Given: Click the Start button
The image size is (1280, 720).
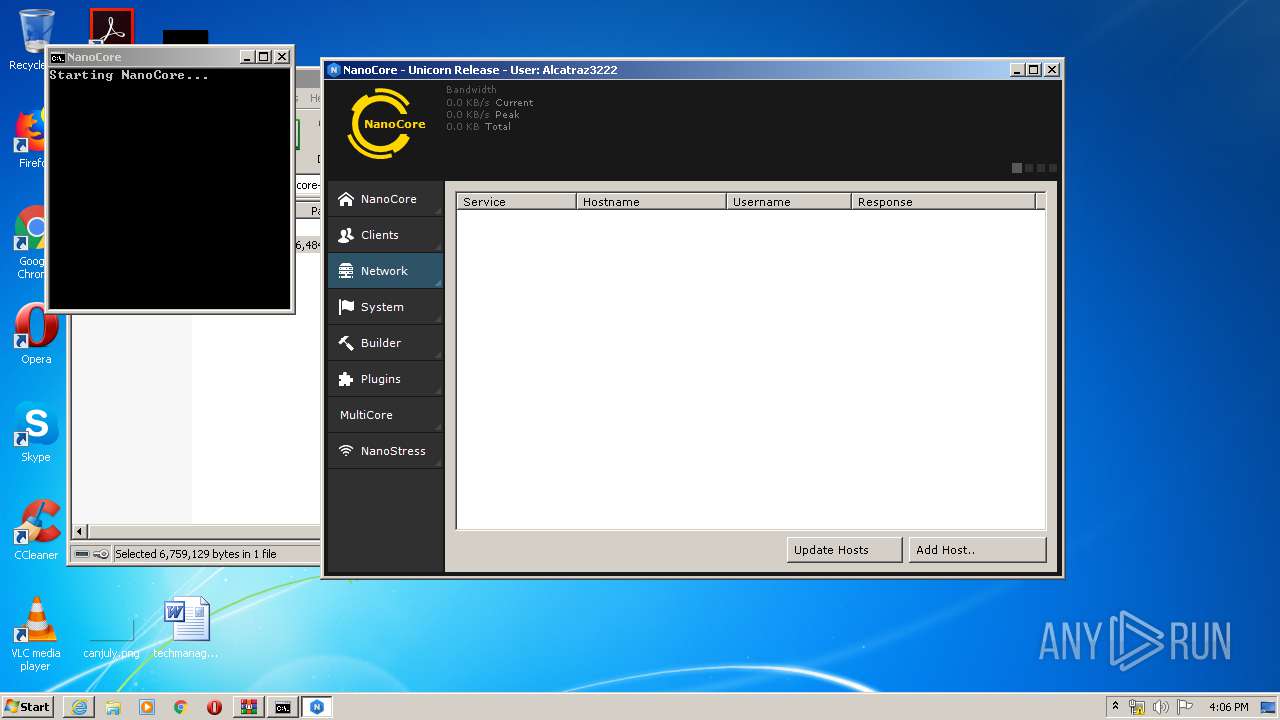Looking at the screenshot, I should 27,706.
